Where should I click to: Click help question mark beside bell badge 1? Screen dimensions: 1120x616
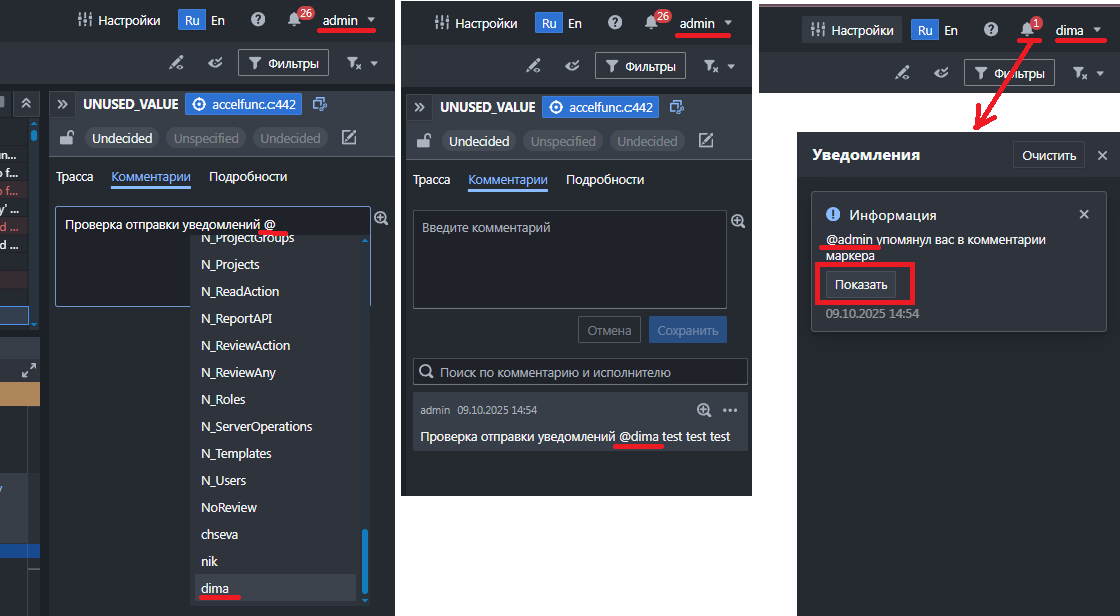point(990,30)
